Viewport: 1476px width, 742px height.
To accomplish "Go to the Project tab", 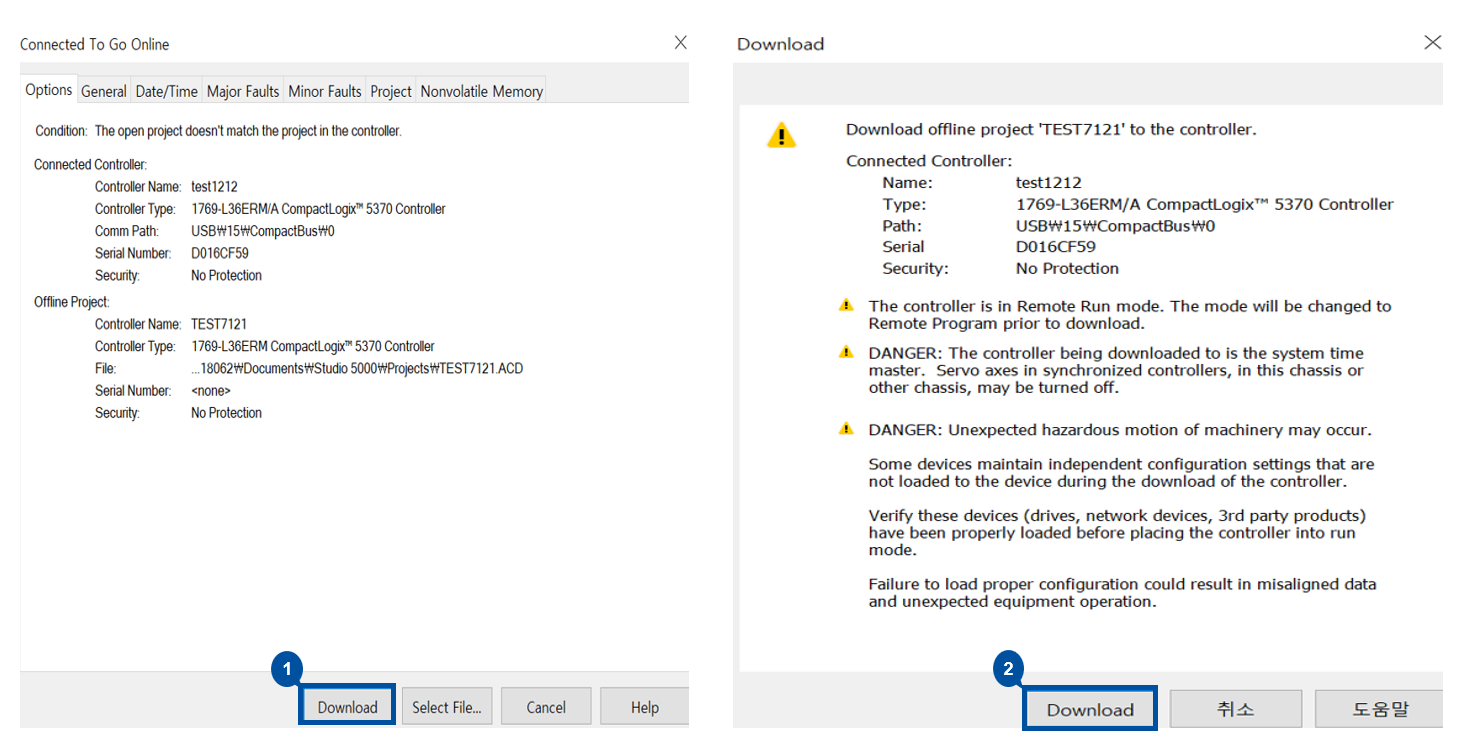I will [x=391, y=91].
